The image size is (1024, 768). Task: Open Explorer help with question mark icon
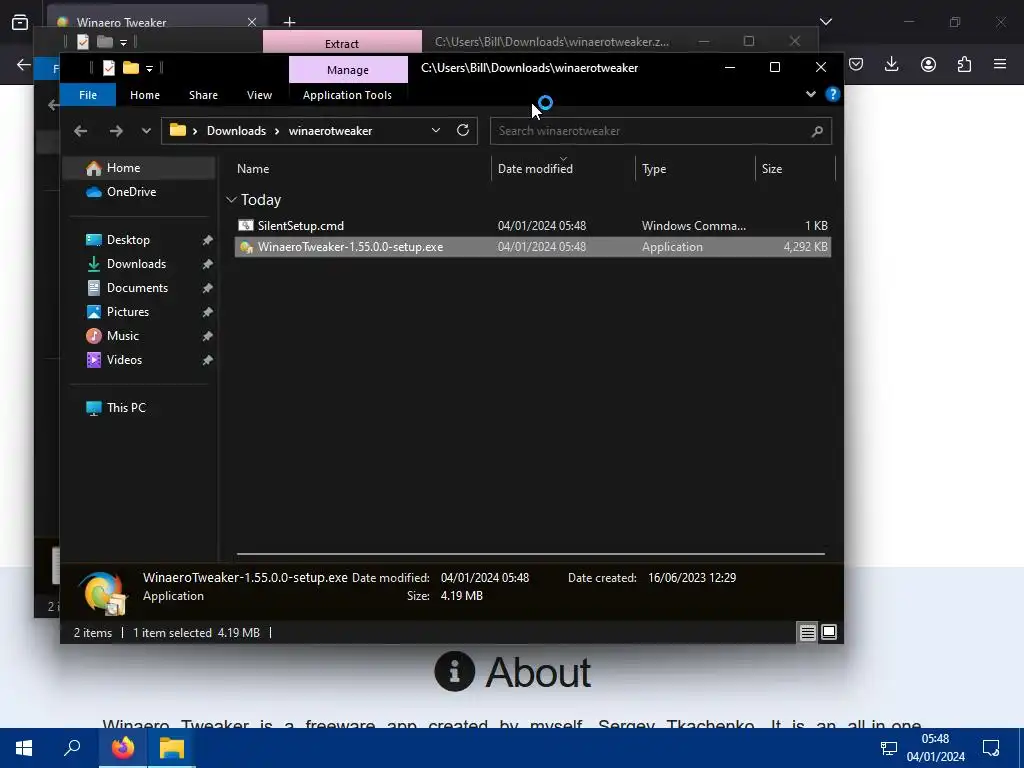tap(832, 94)
